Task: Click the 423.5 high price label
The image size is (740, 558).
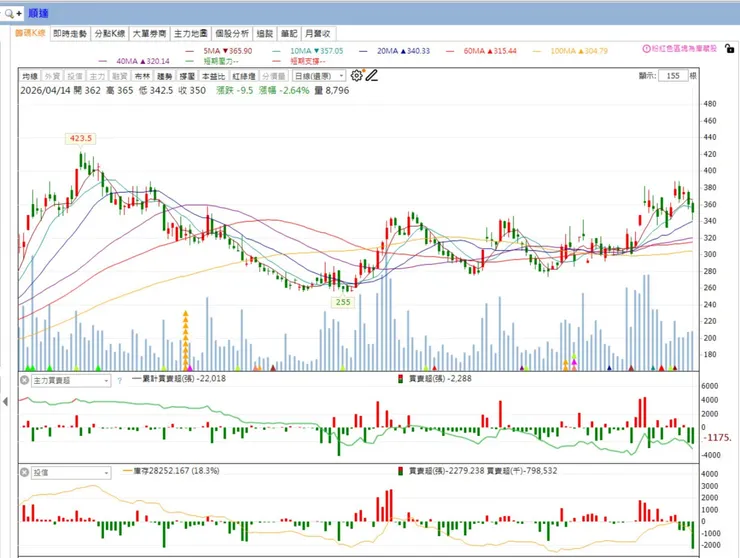Action: coord(81,138)
